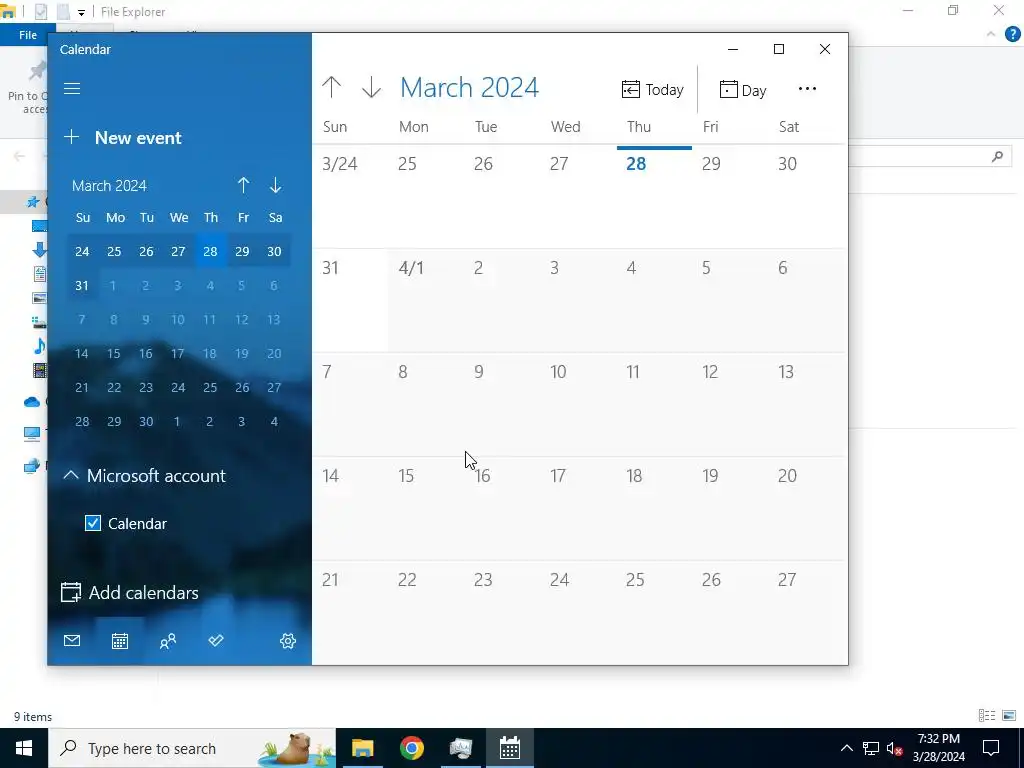Open the Calendar app taskbar icon
1024x768 pixels.
(x=509, y=748)
